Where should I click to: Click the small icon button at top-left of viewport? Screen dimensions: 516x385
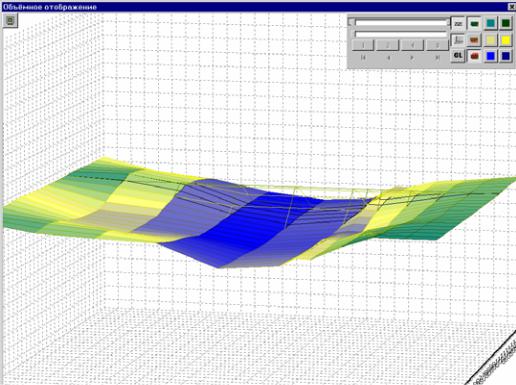[x=10, y=21]
